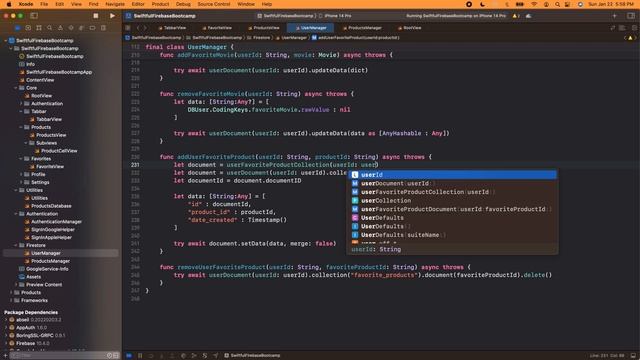
Task: Switch to the FavoriteView editor tab
Action: (x=217, y=28)
